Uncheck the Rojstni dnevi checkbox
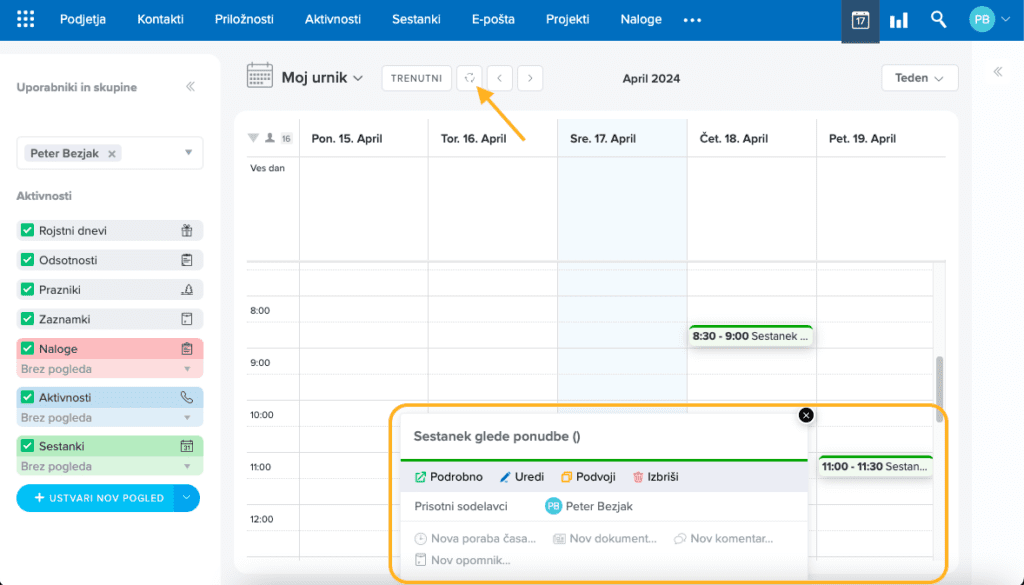 28,231
